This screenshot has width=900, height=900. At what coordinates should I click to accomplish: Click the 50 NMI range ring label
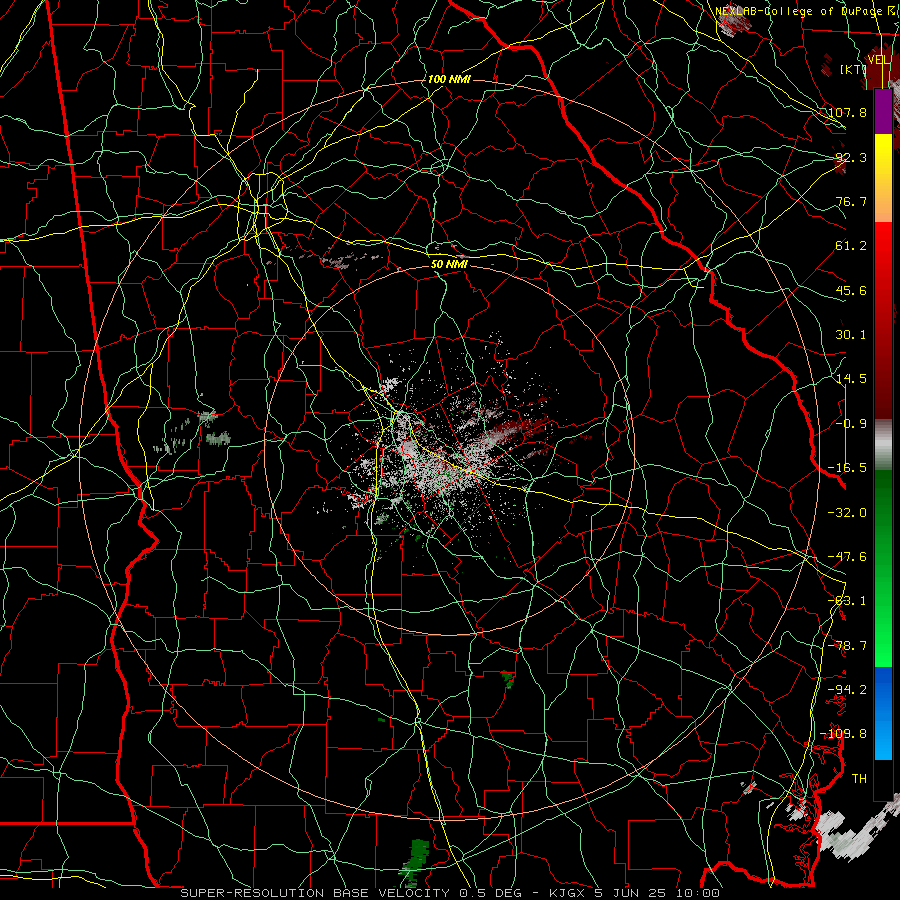(x=449, y=264)
